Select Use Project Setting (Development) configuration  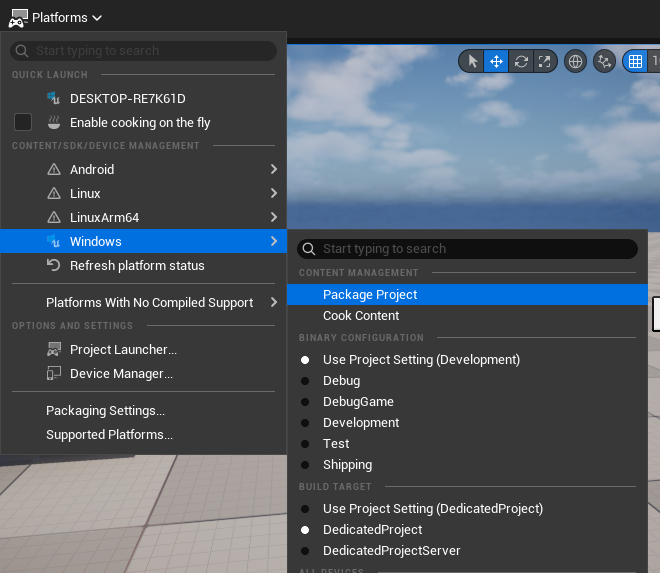pyautogui.click(x=467, y=360)
